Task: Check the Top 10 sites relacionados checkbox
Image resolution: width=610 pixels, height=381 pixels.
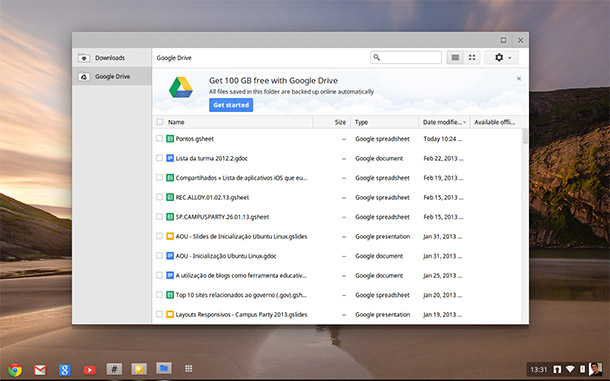Action: coord(159,295)
